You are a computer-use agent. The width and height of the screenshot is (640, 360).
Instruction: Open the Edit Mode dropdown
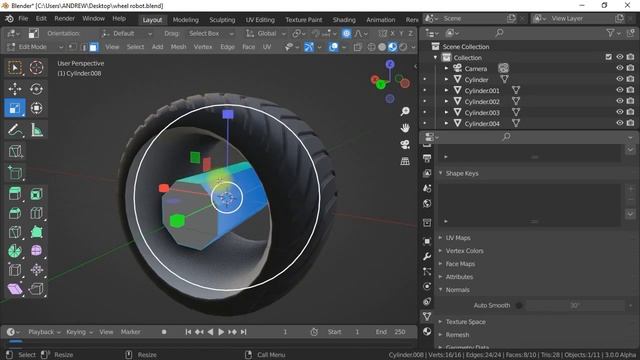(x=35, y=47)
